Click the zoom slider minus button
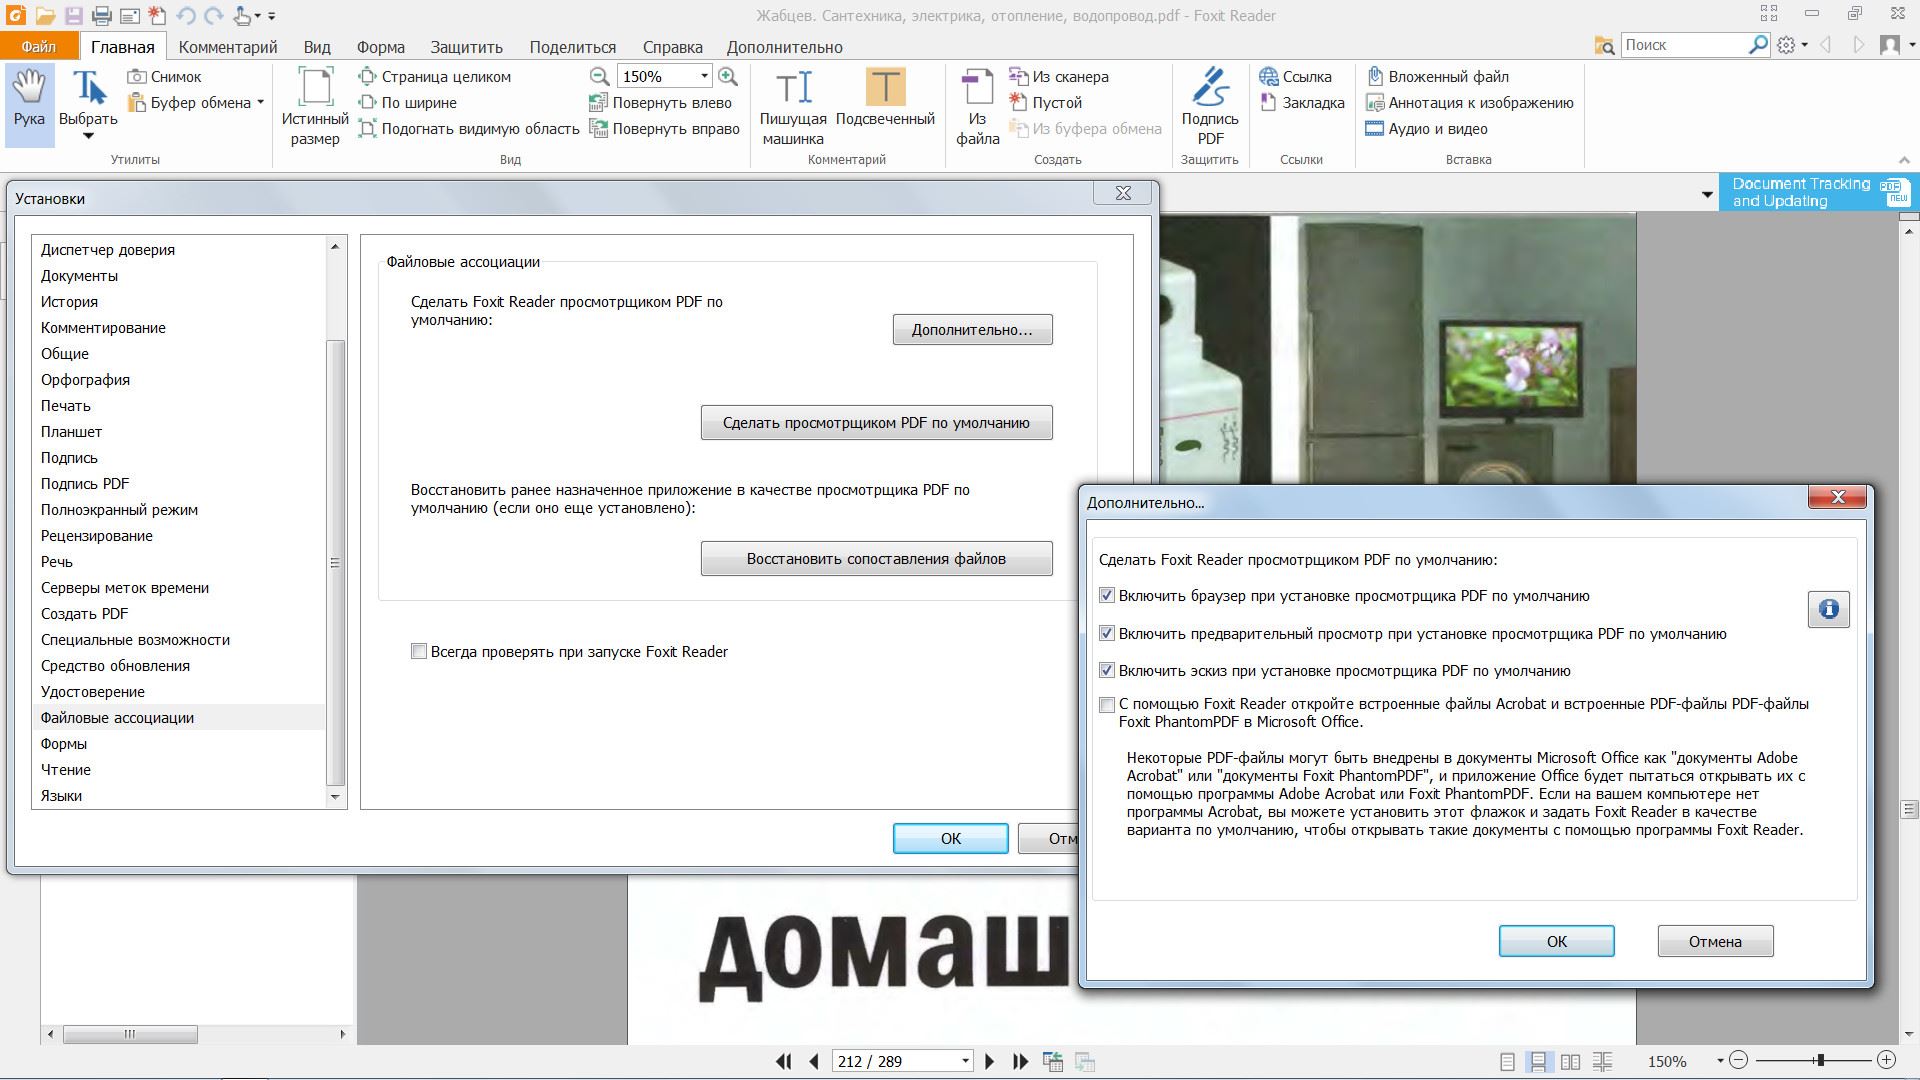 (x=1739, y=1060)
